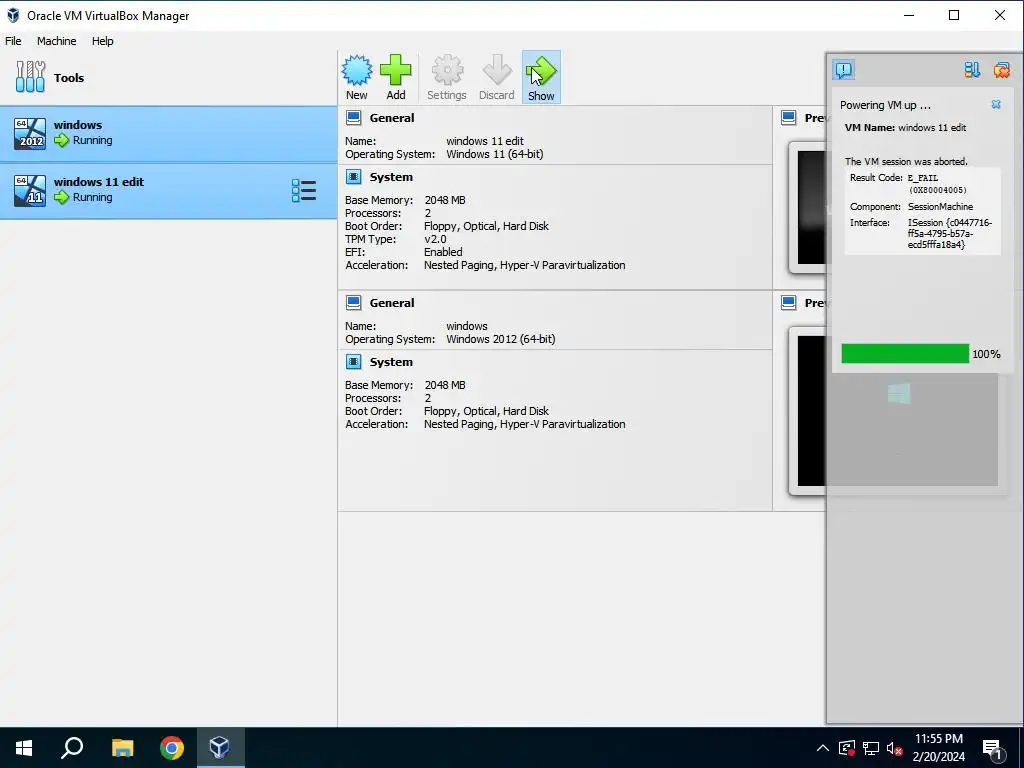
Task: Click the System chip icon above 'windows' base memory
Action: [353, 362]
